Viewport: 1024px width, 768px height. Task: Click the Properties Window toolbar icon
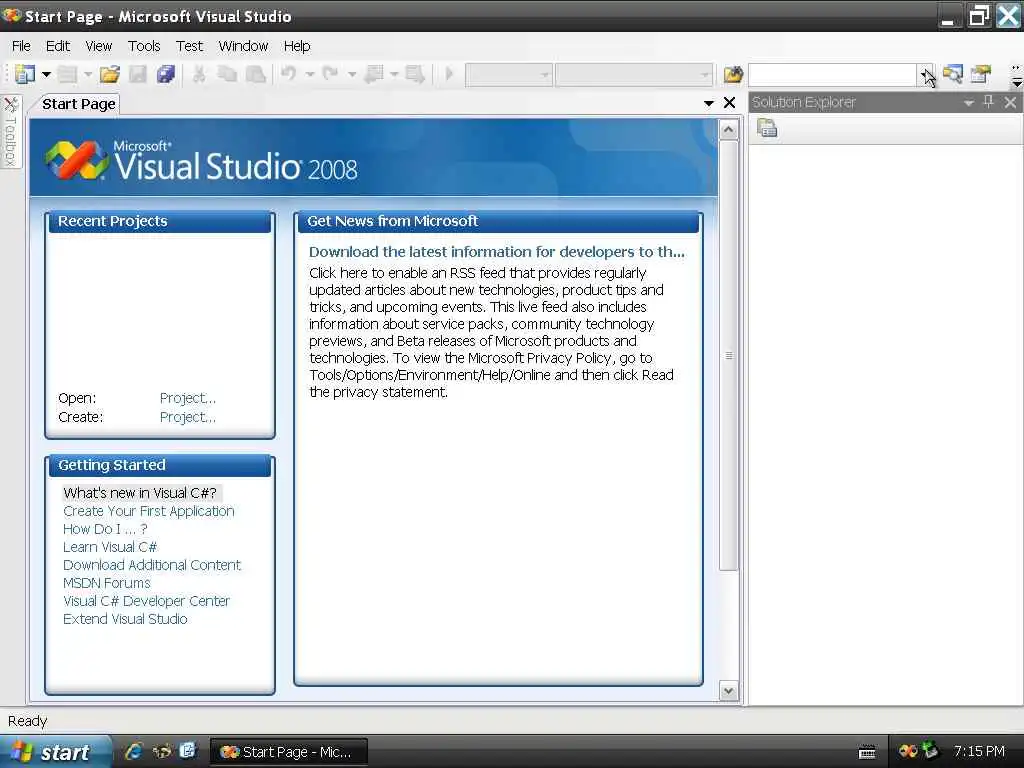(x=981, y=74)
